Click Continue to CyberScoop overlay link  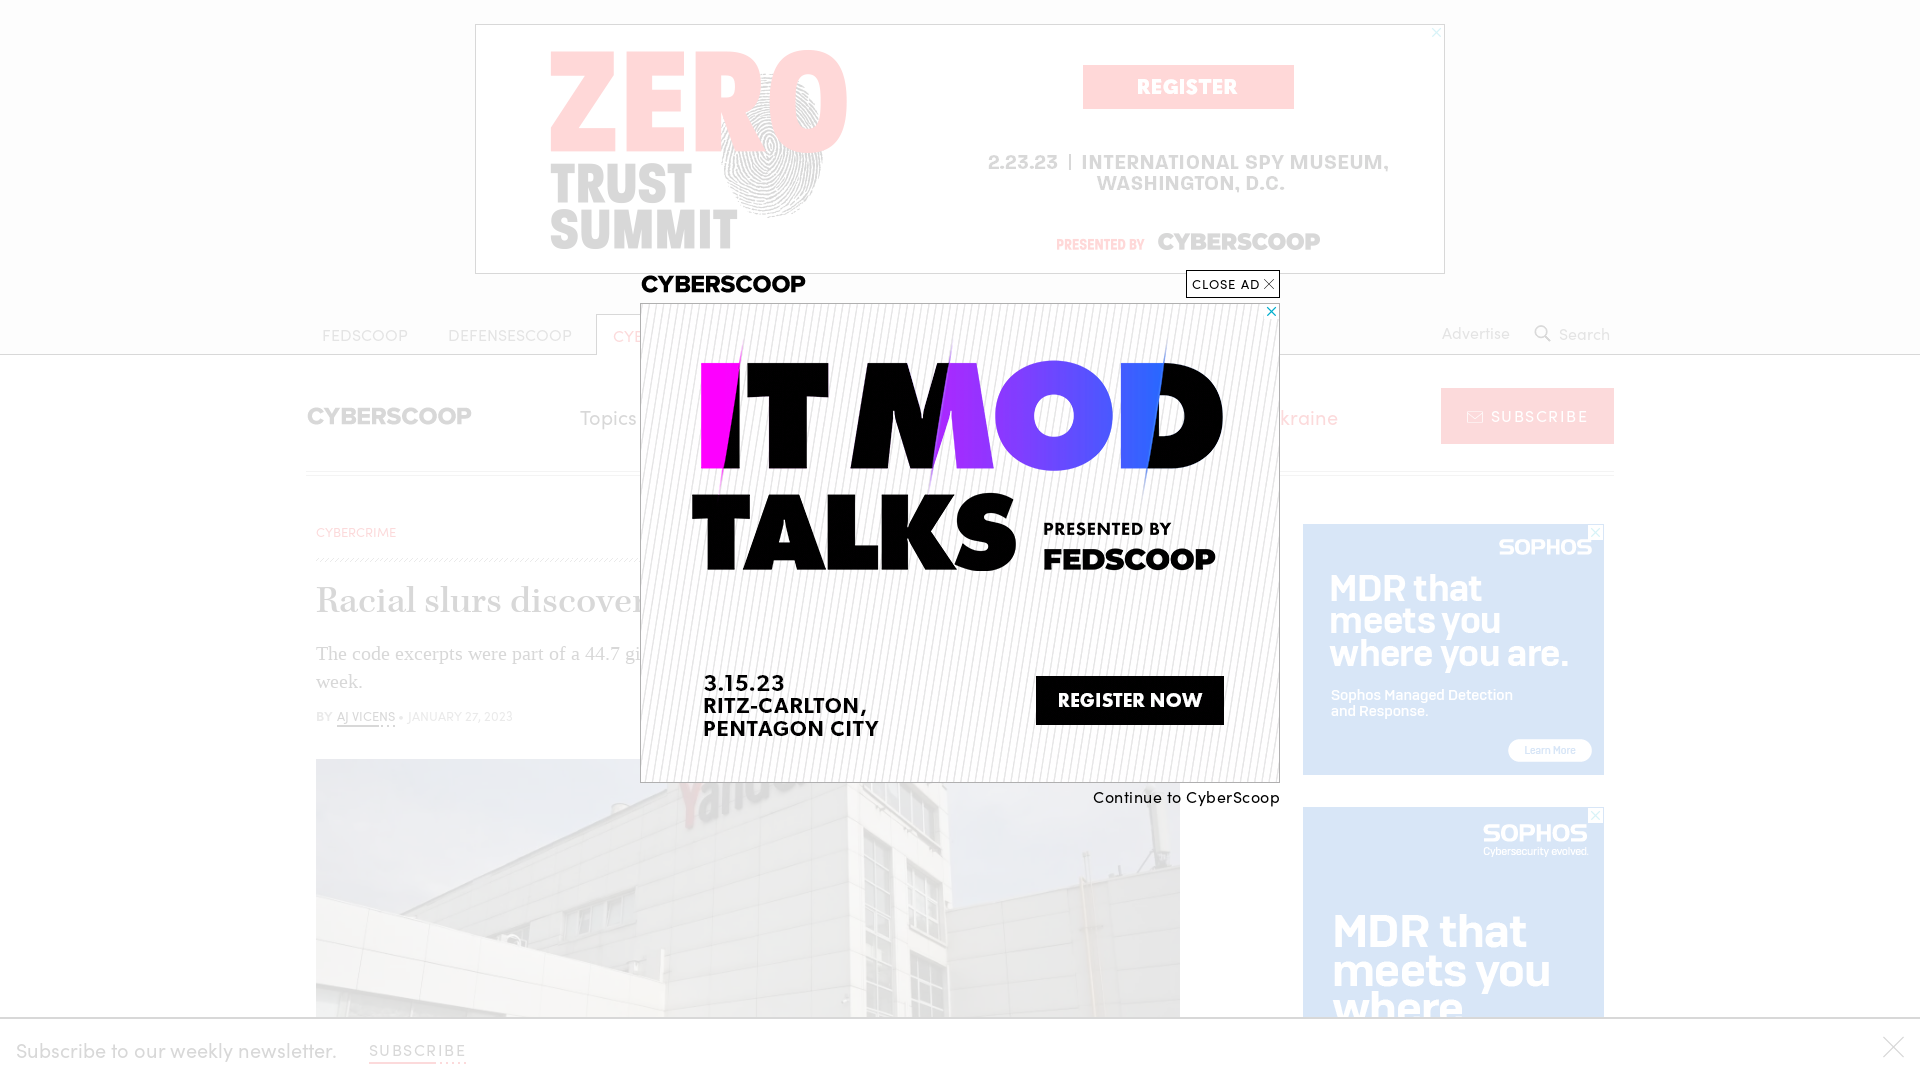tap(1185, 796)
